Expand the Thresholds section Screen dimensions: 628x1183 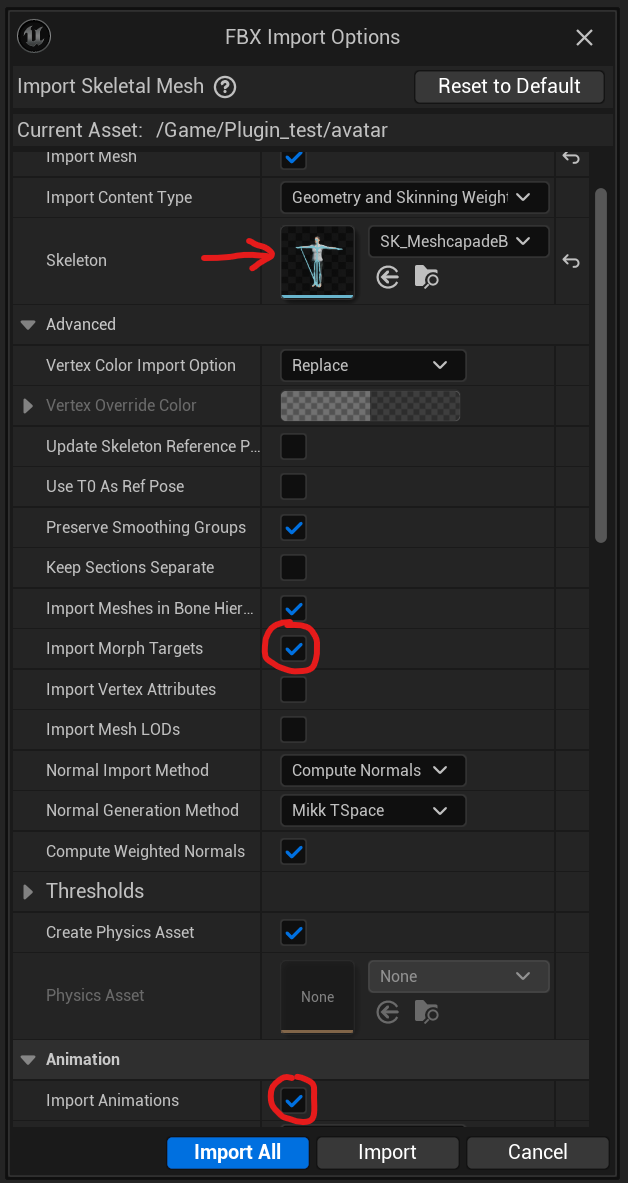[x=28, y=891]
